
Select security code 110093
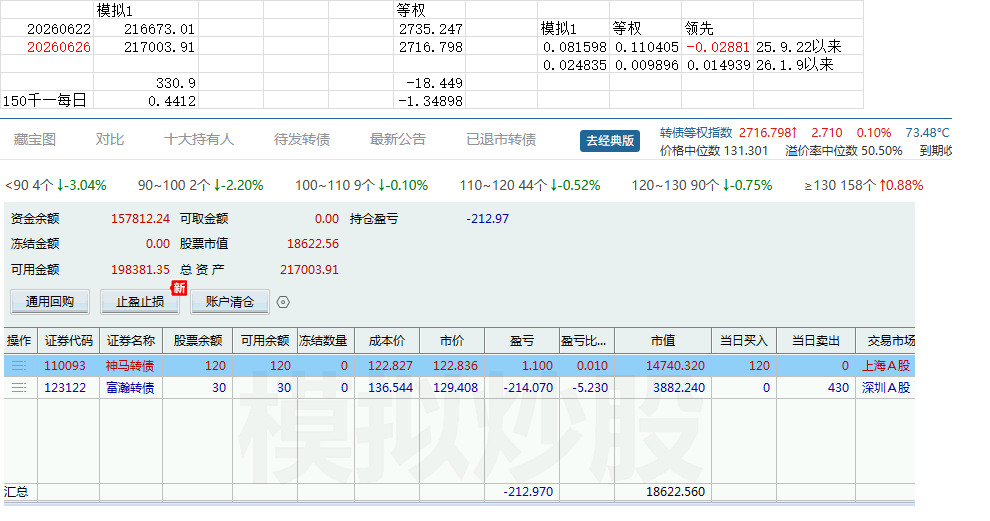64,366
